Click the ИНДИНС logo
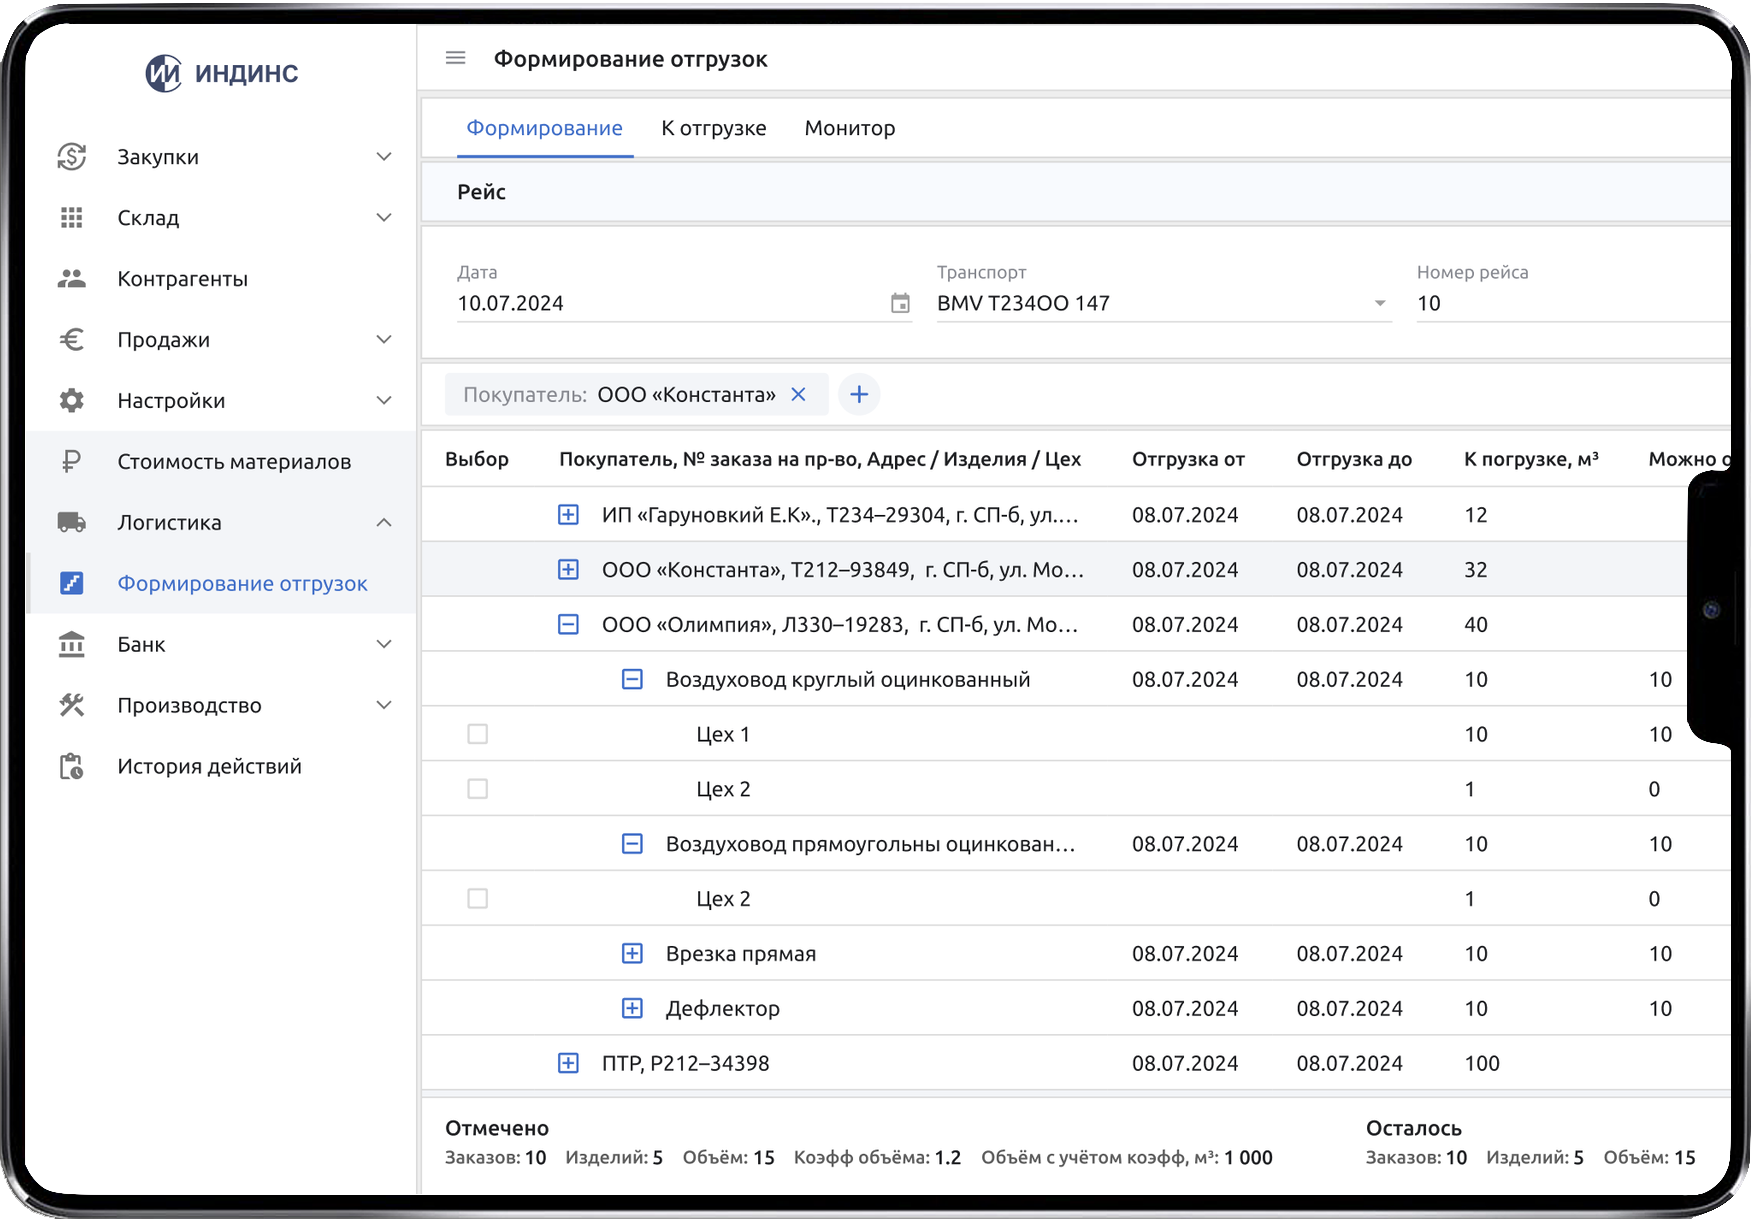 (x=222, y=73)
